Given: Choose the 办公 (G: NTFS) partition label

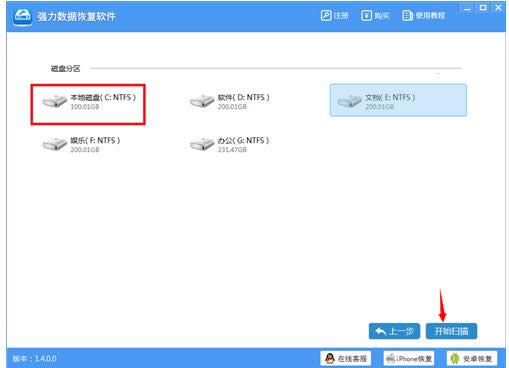Looking at the screenshot, I should [243, 140].
